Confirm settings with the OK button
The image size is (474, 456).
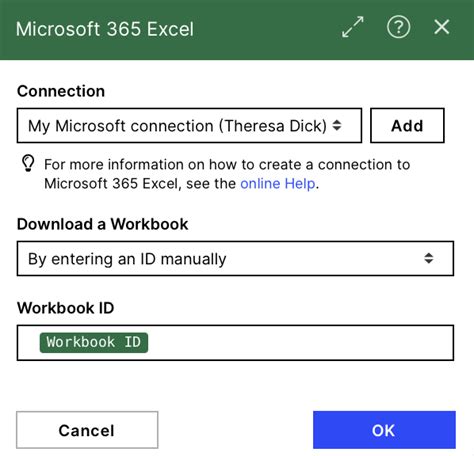point(384,430)
